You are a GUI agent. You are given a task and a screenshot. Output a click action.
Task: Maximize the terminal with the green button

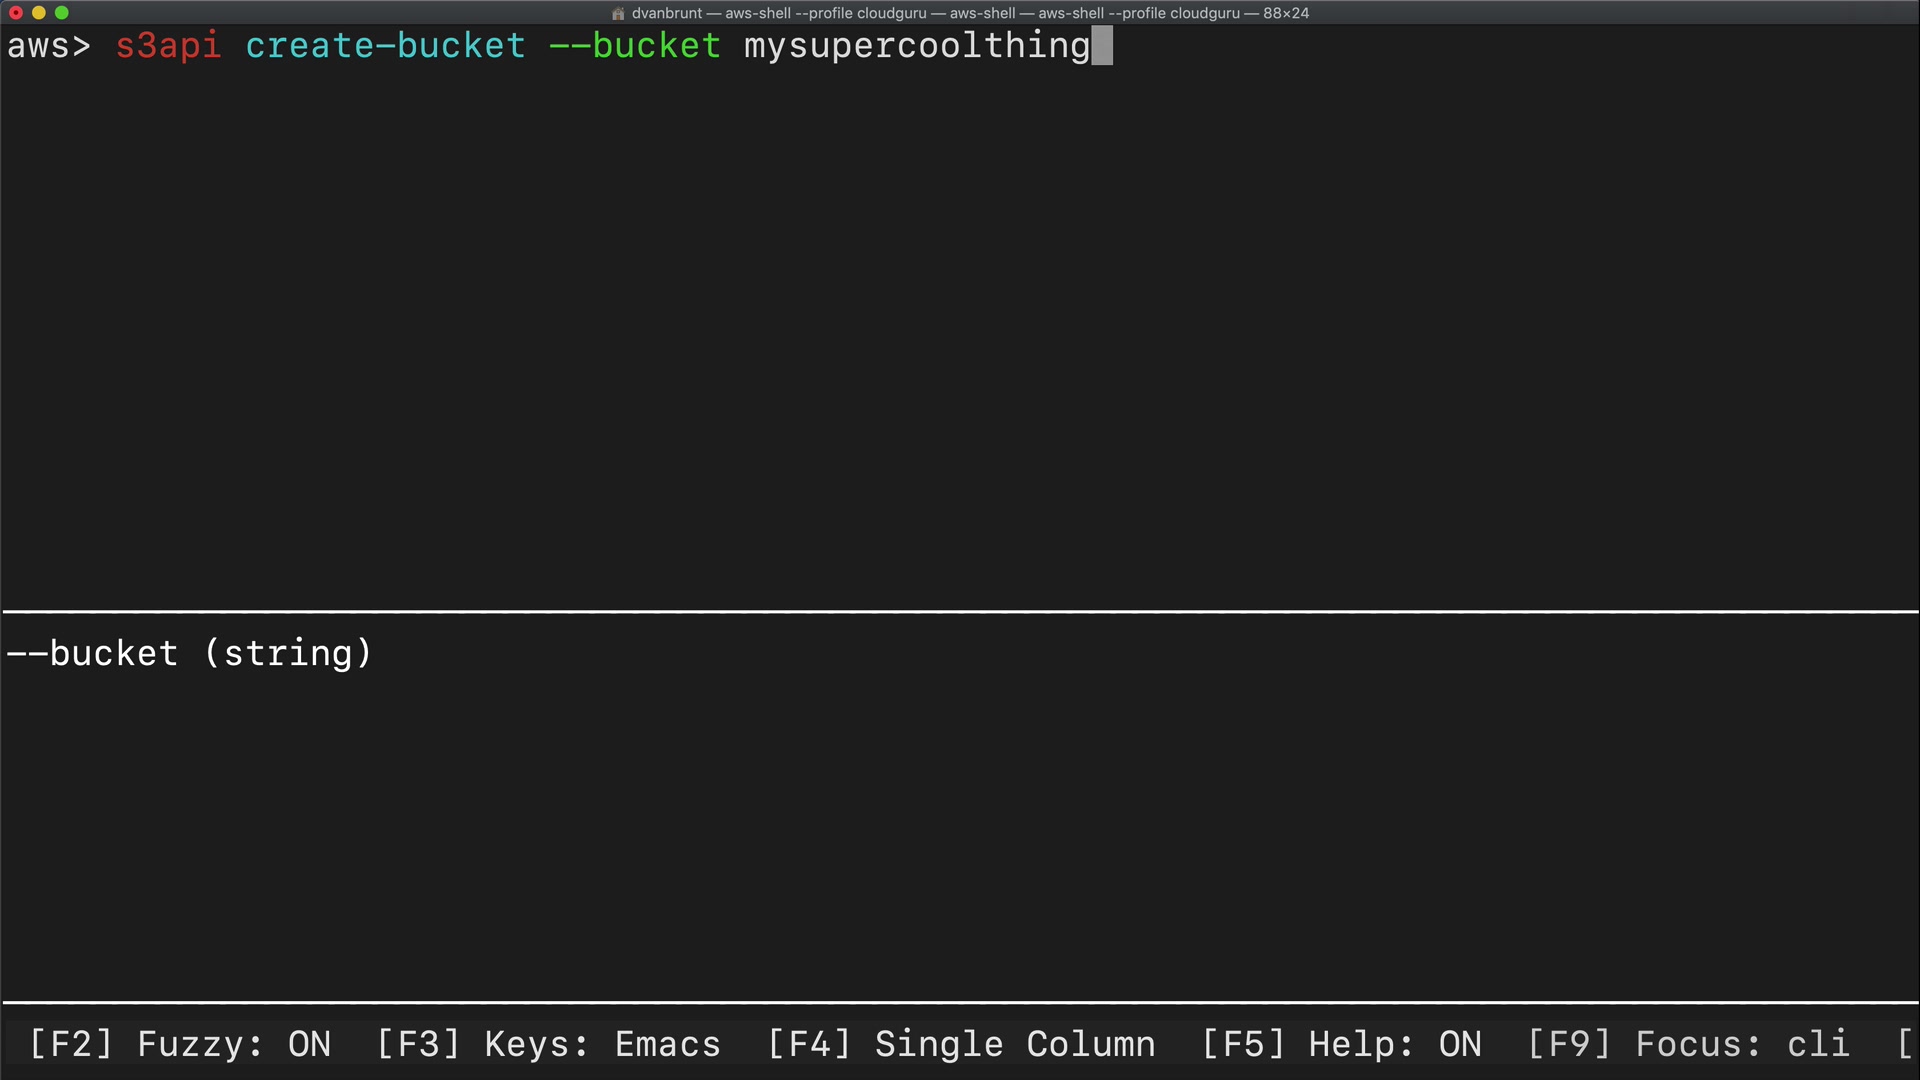(62, 13)
